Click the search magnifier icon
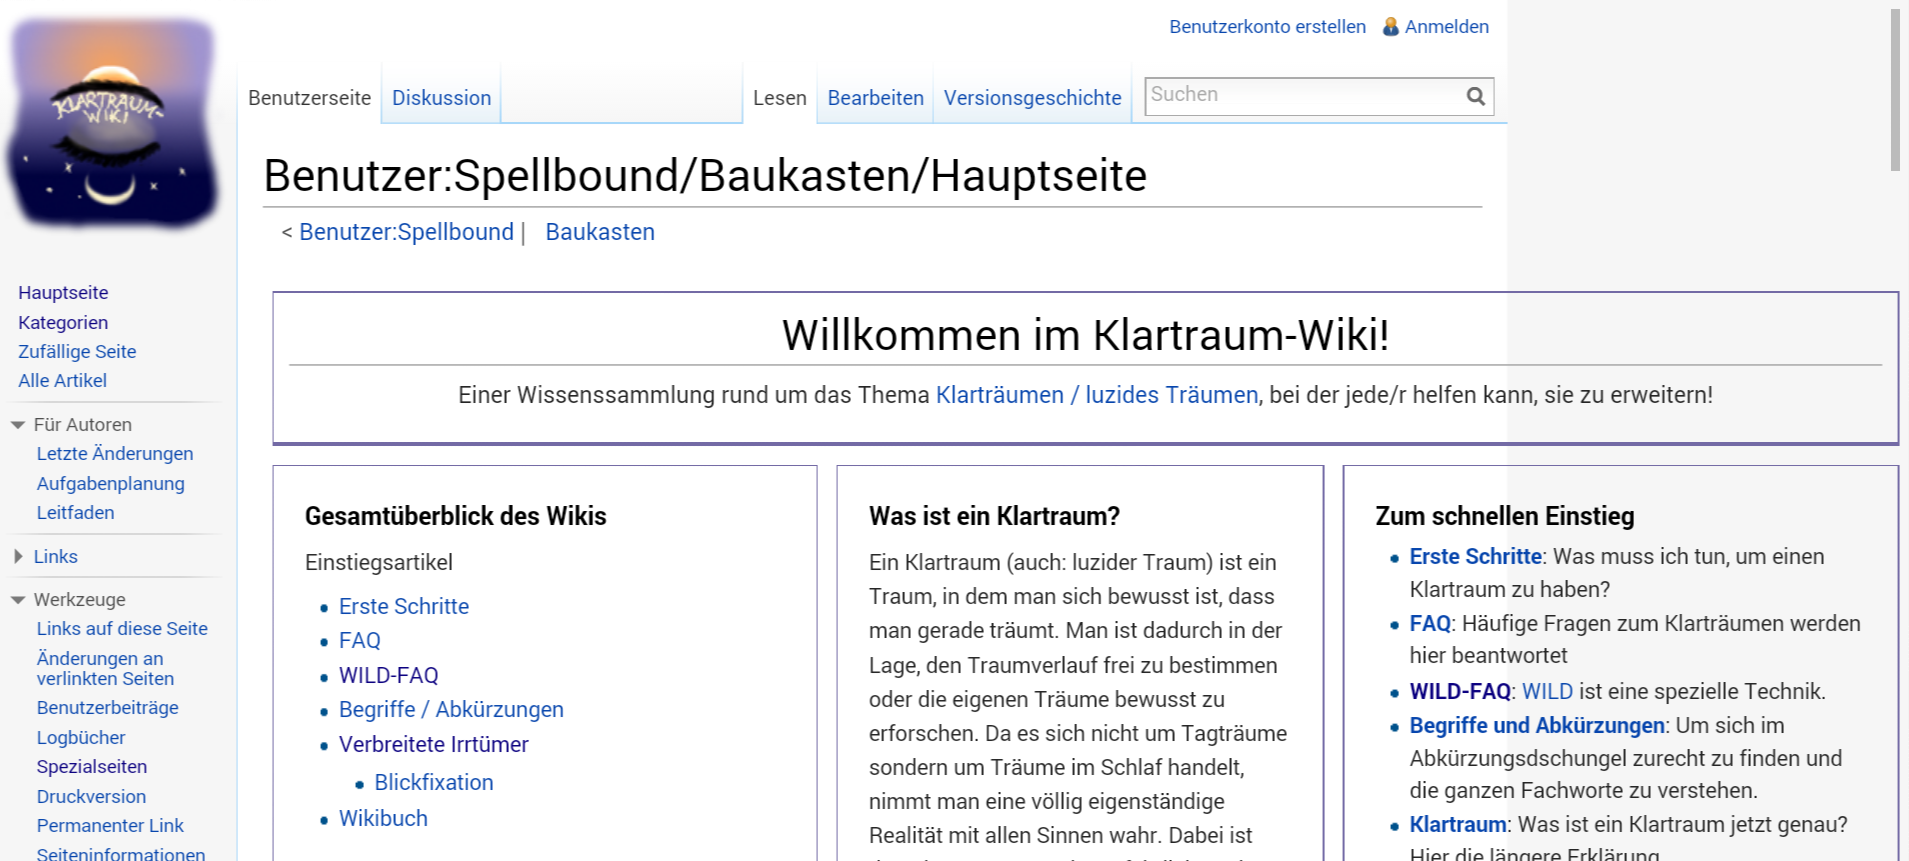 coord(1475,96)
